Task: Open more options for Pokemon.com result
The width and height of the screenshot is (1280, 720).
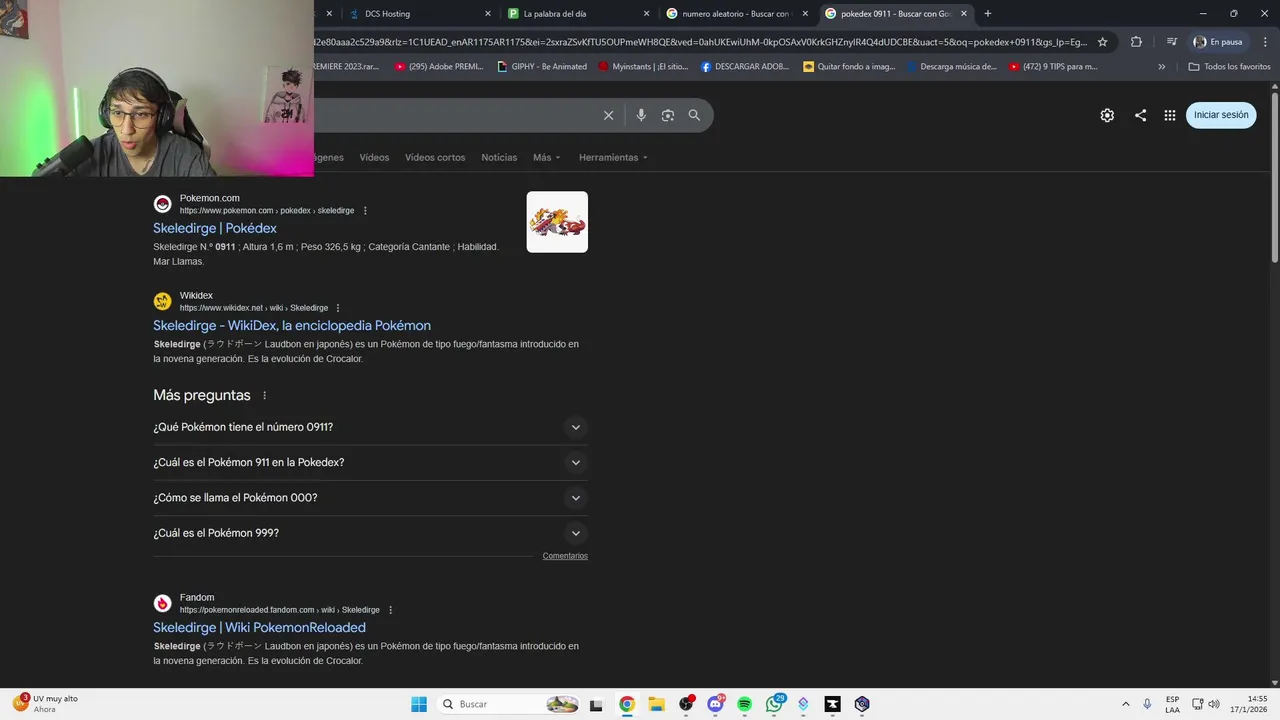Action: pyautogui.click(x=365, y=211)
